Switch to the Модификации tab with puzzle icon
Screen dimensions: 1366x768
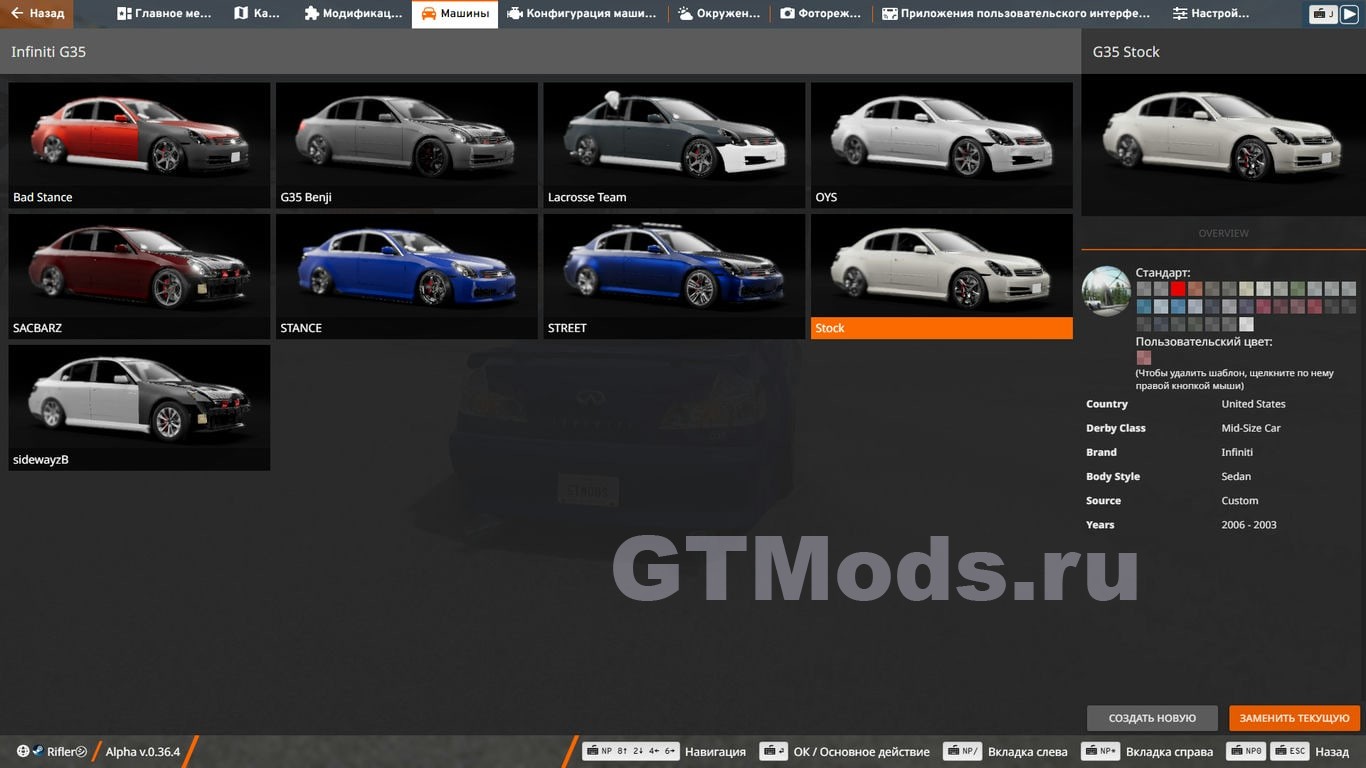[352, 14]
